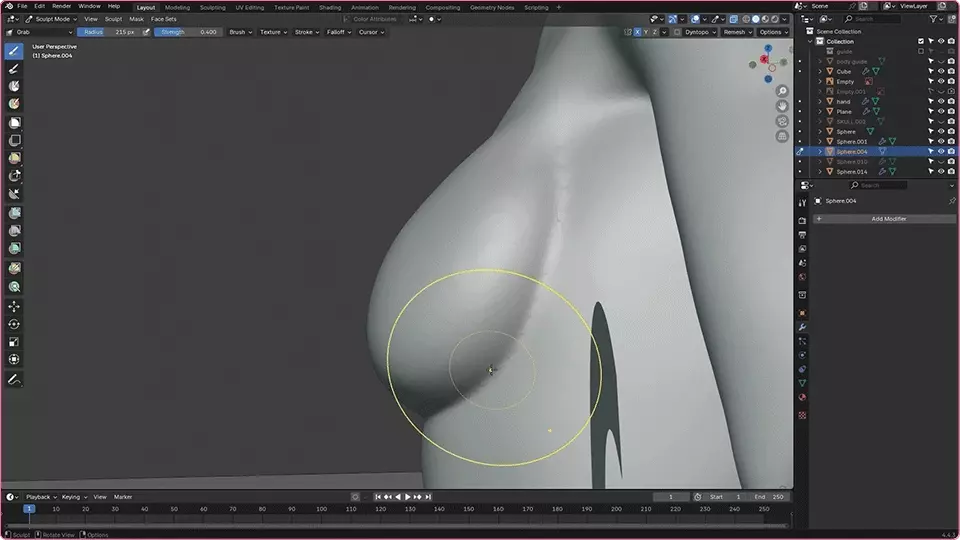Adjust the brush Strength slider
Image resolution: width=960 pixels, height=540 pixels.
pos(188,32)
